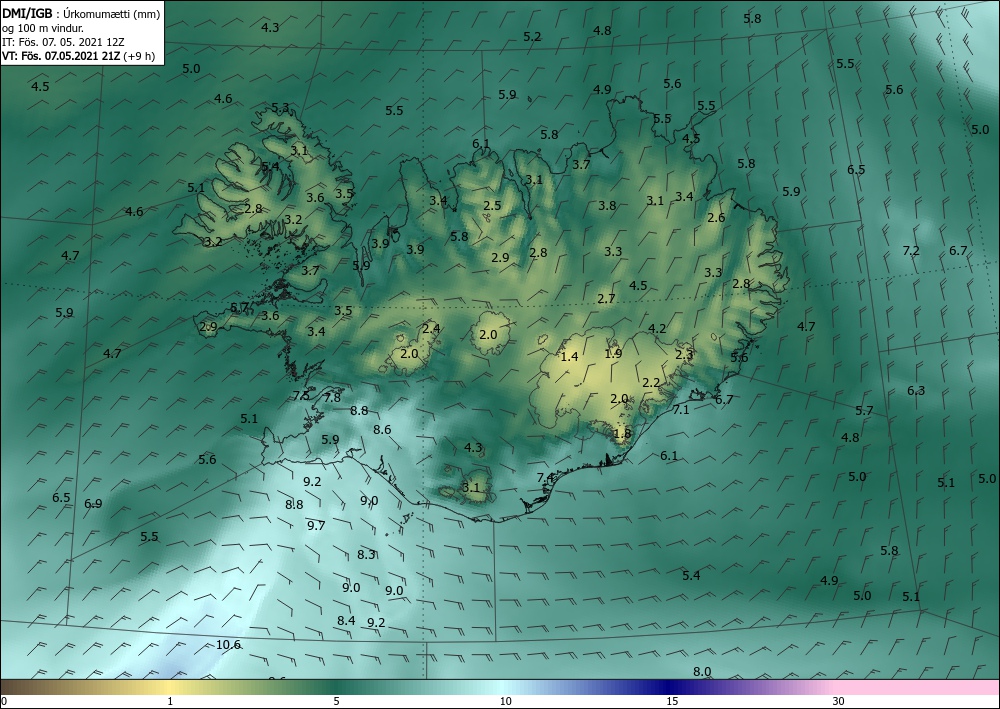Image resolution: width=1000 pixels, height=709 pixels.
Task: Click the 0 label on the color scale
Action: [x=4, y=701]
